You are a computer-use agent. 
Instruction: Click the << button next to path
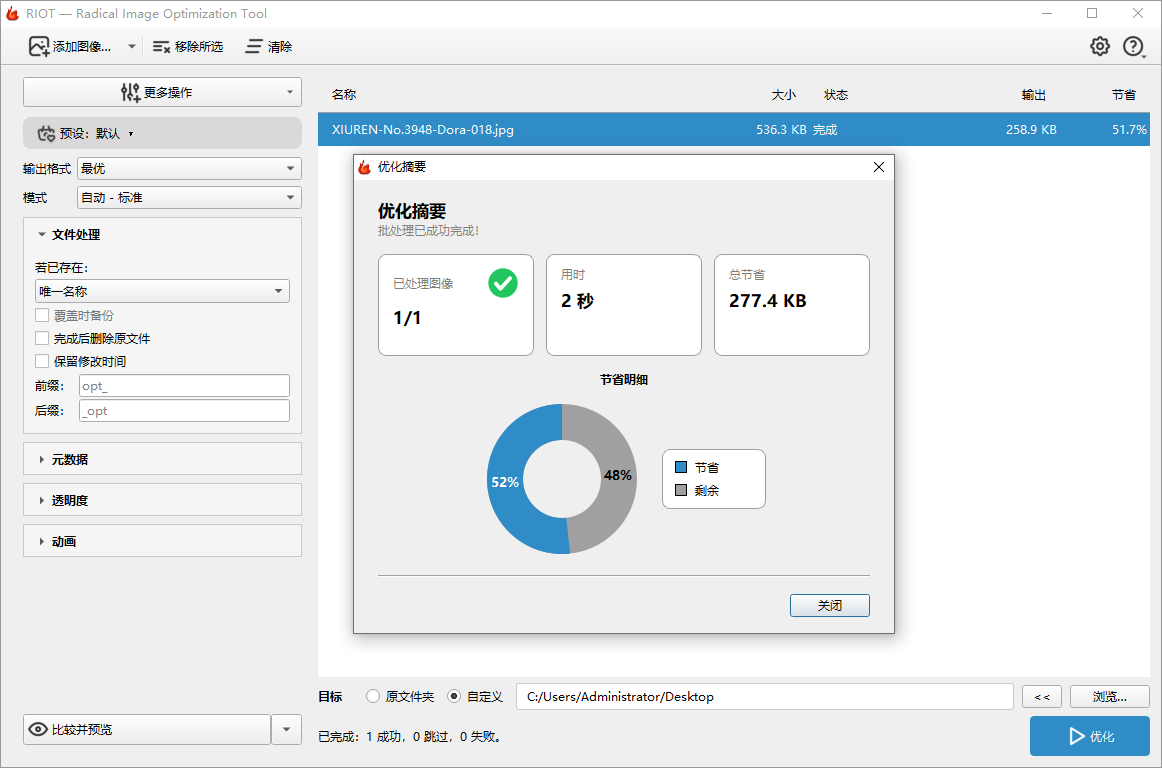click(1041, 697)
